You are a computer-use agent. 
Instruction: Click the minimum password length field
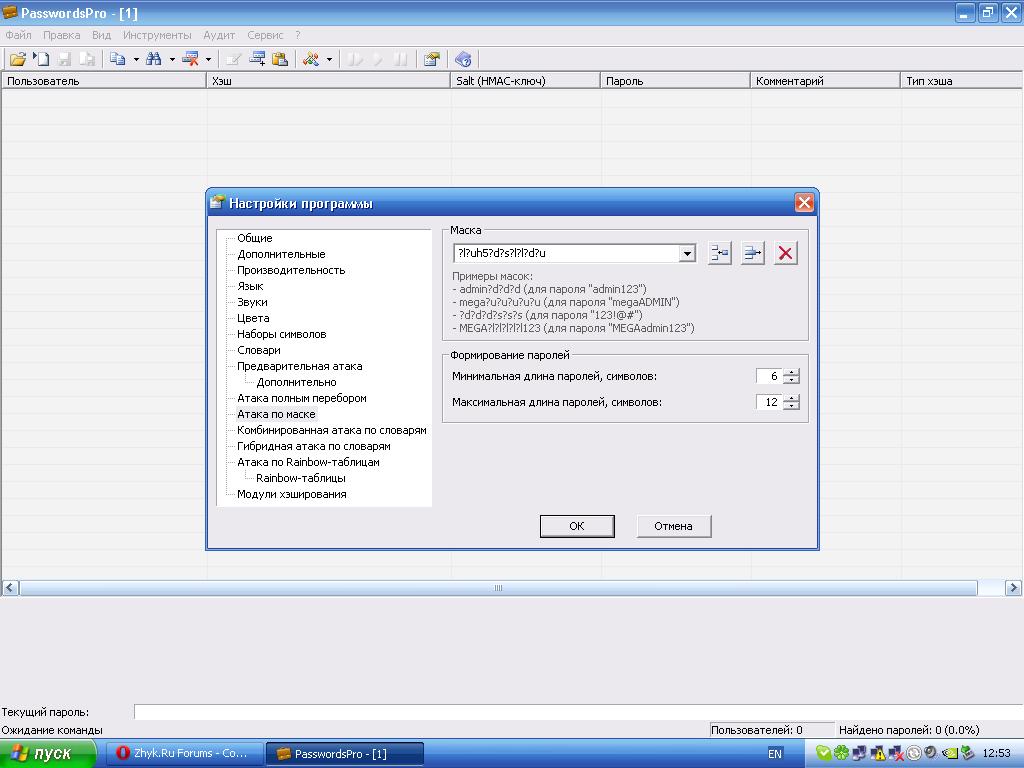(x=769, y=376)
